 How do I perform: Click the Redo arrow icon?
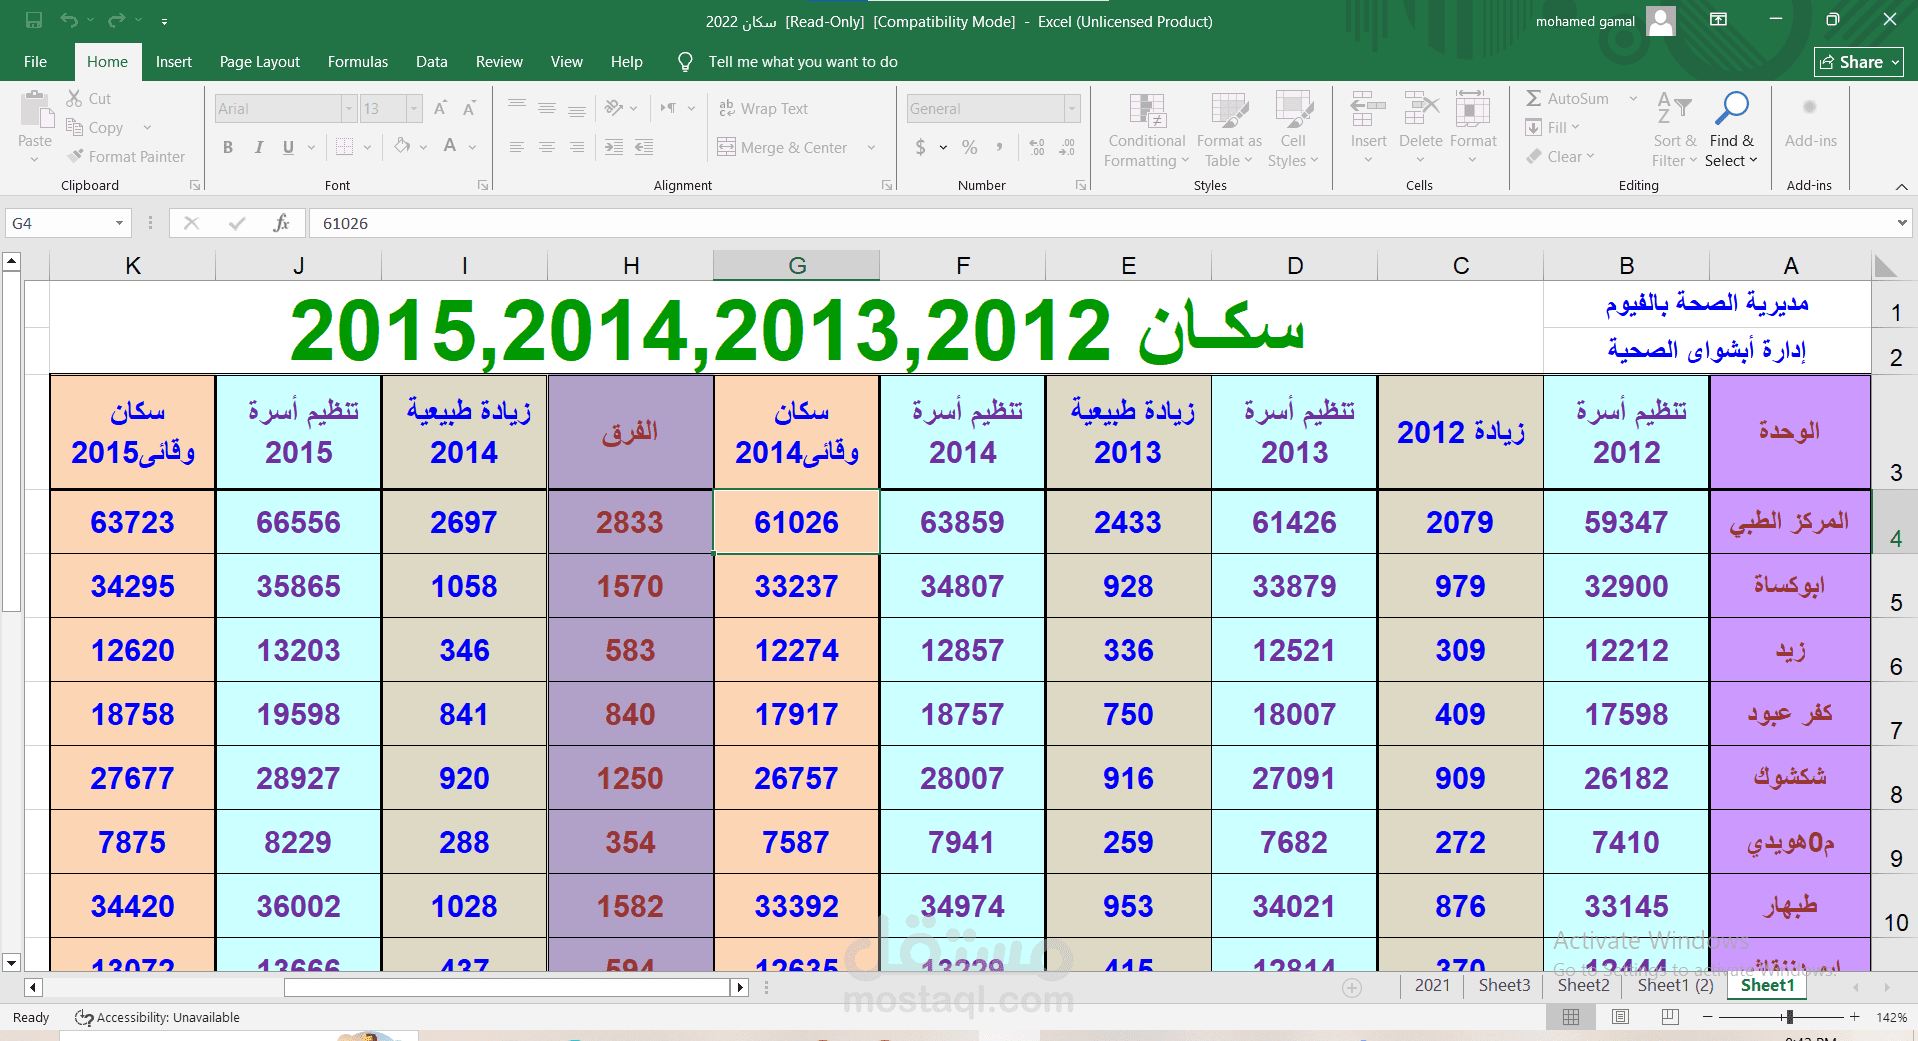click(117, 20)
